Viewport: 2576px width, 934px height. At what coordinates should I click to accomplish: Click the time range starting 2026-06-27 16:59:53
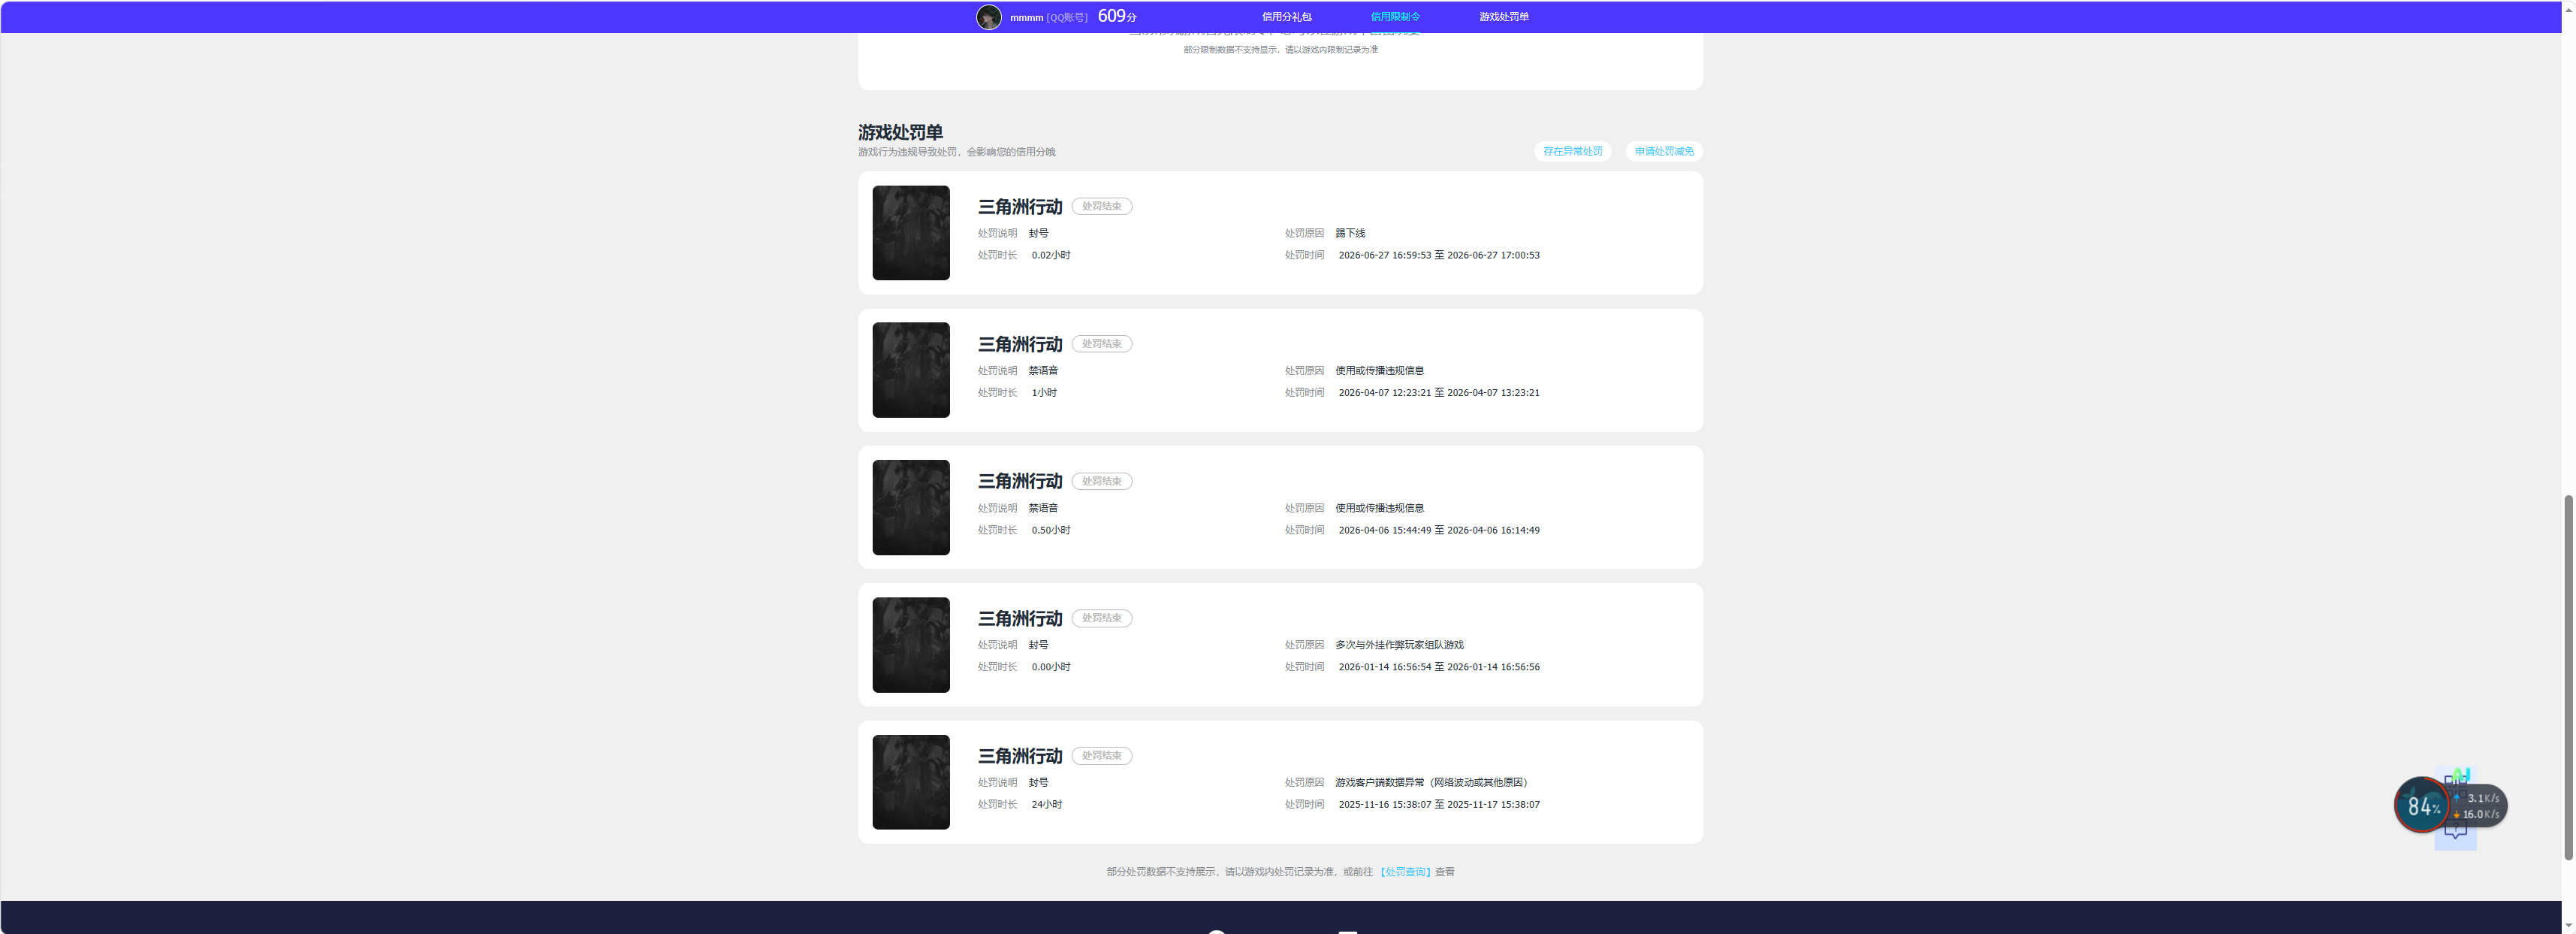click(x=1439, y=255)
